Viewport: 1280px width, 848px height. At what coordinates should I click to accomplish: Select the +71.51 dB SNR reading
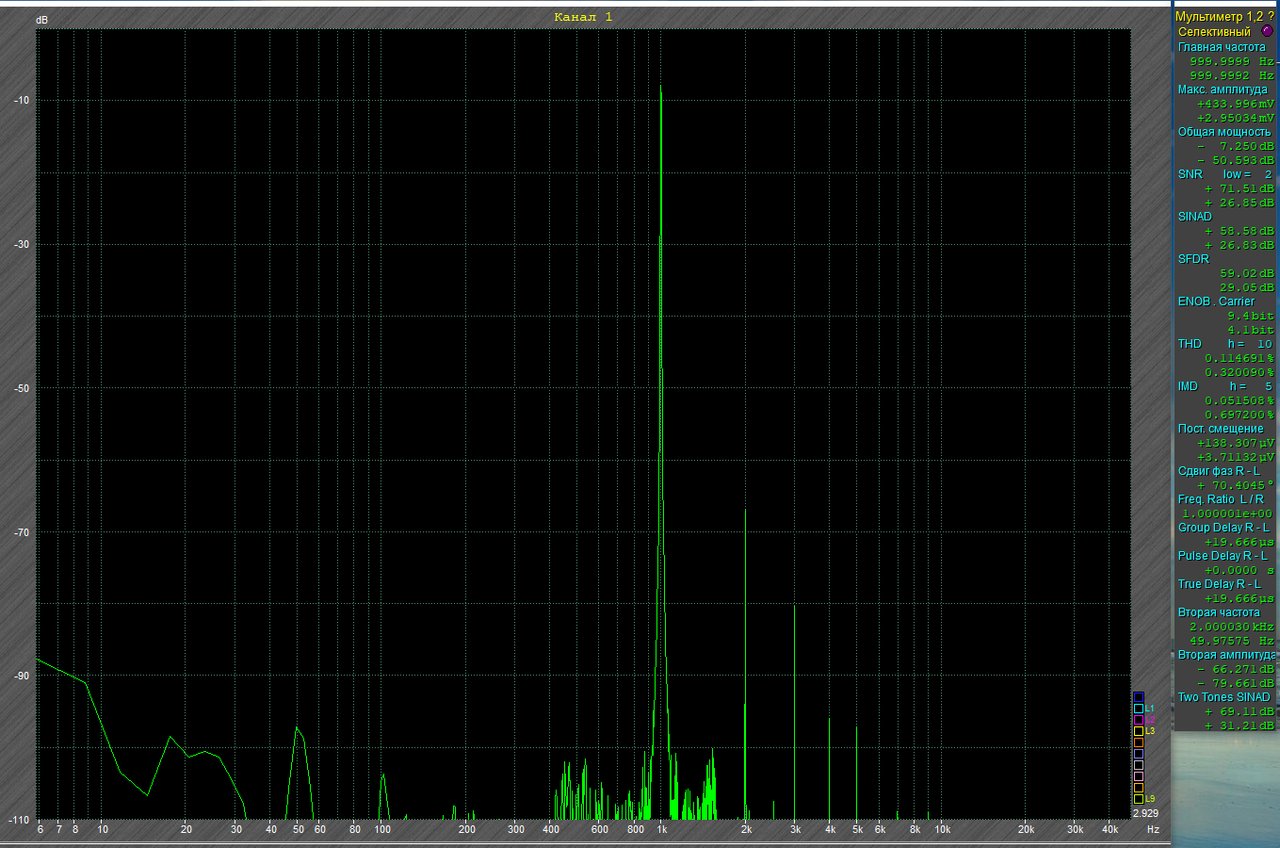[x=1239, y=188]
